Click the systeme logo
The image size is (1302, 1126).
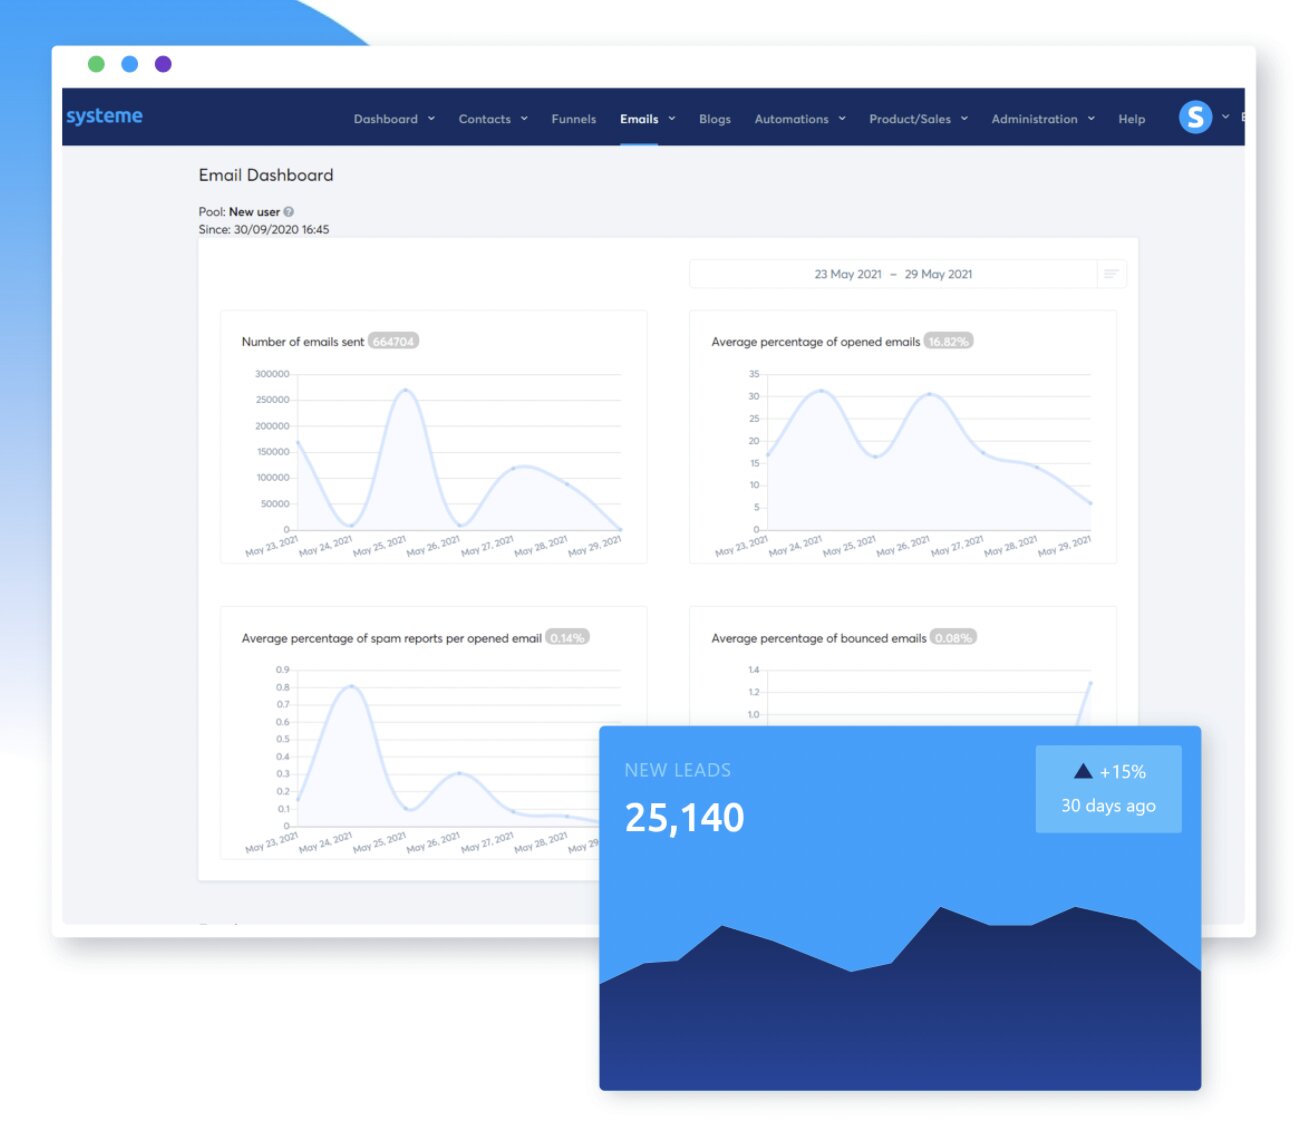click(x=103, y=115)
